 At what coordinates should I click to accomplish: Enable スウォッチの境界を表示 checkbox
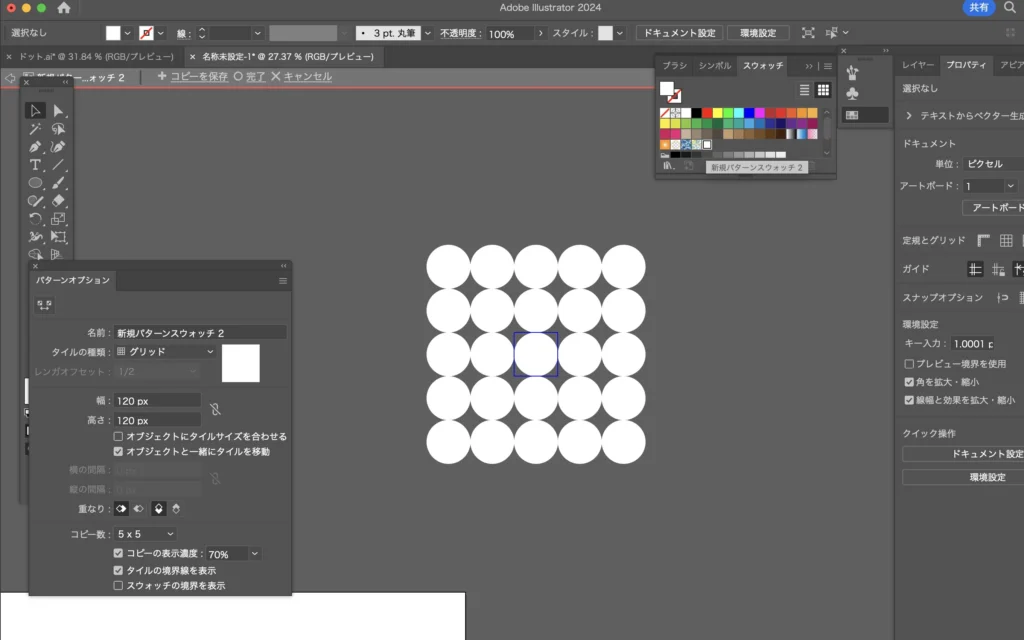119,585
